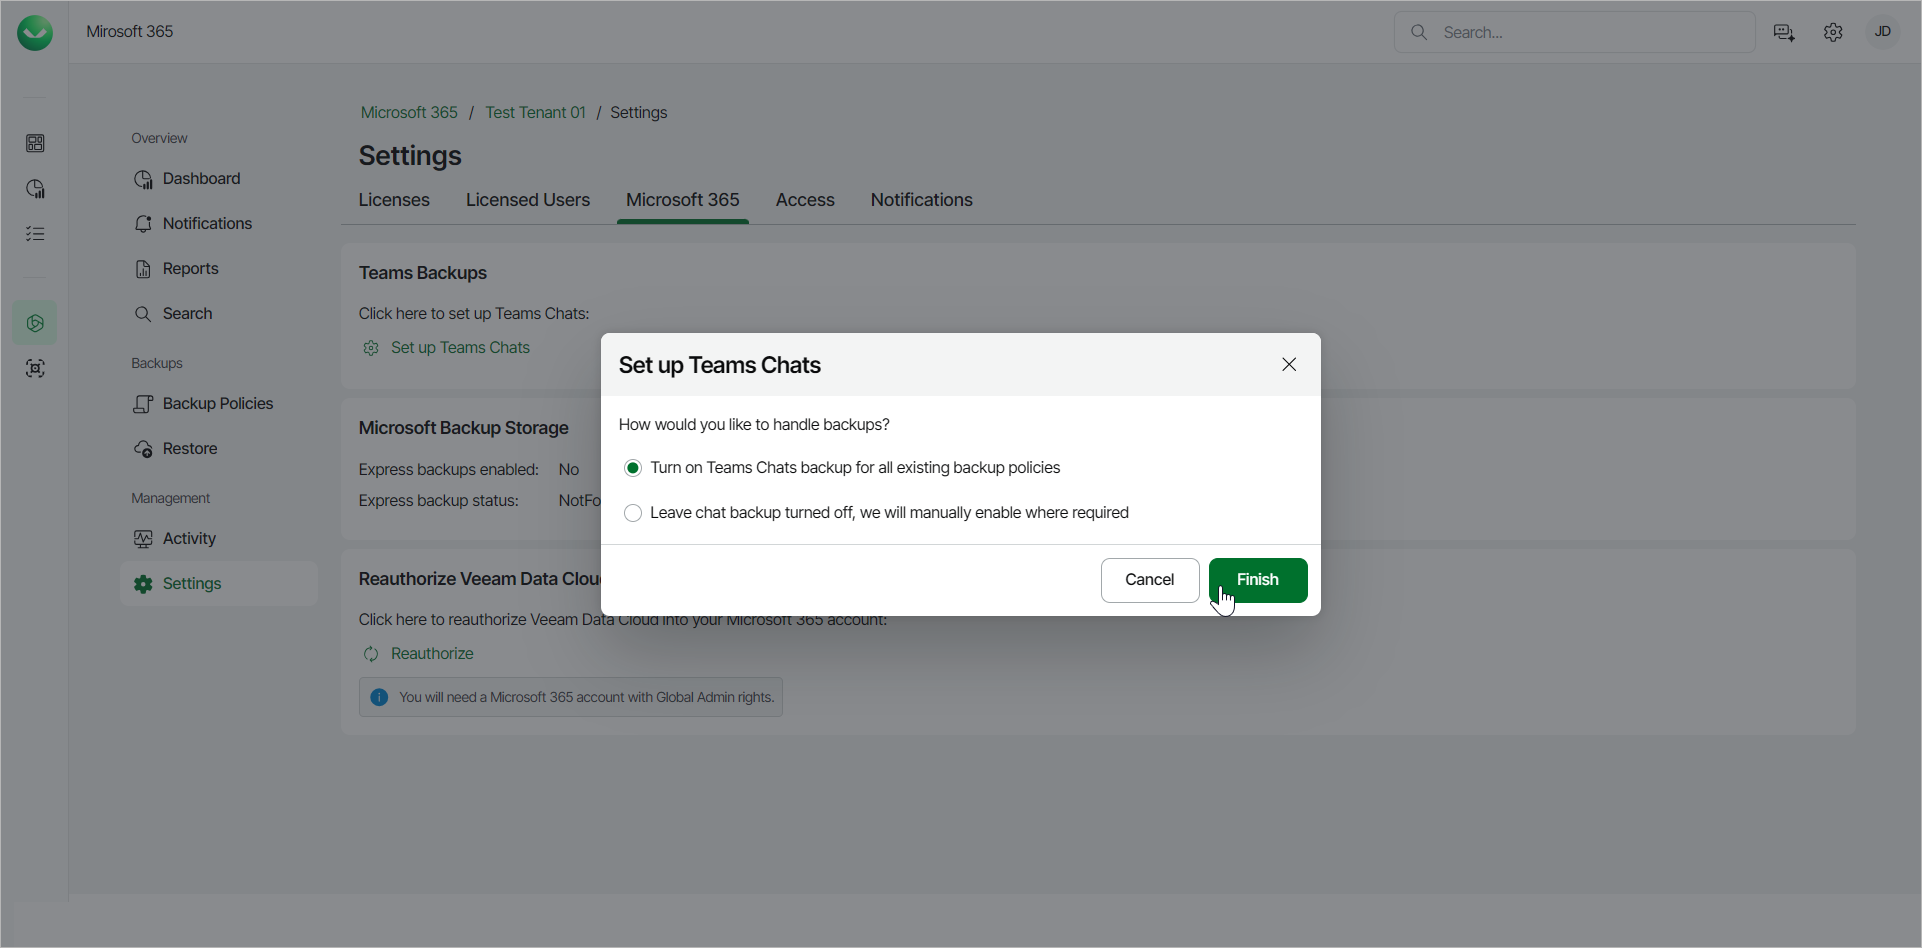Open the Notifications settings tab
The width and height of the screenshot is (1922, 948).
pyautogui.click(x=921, y=200)
